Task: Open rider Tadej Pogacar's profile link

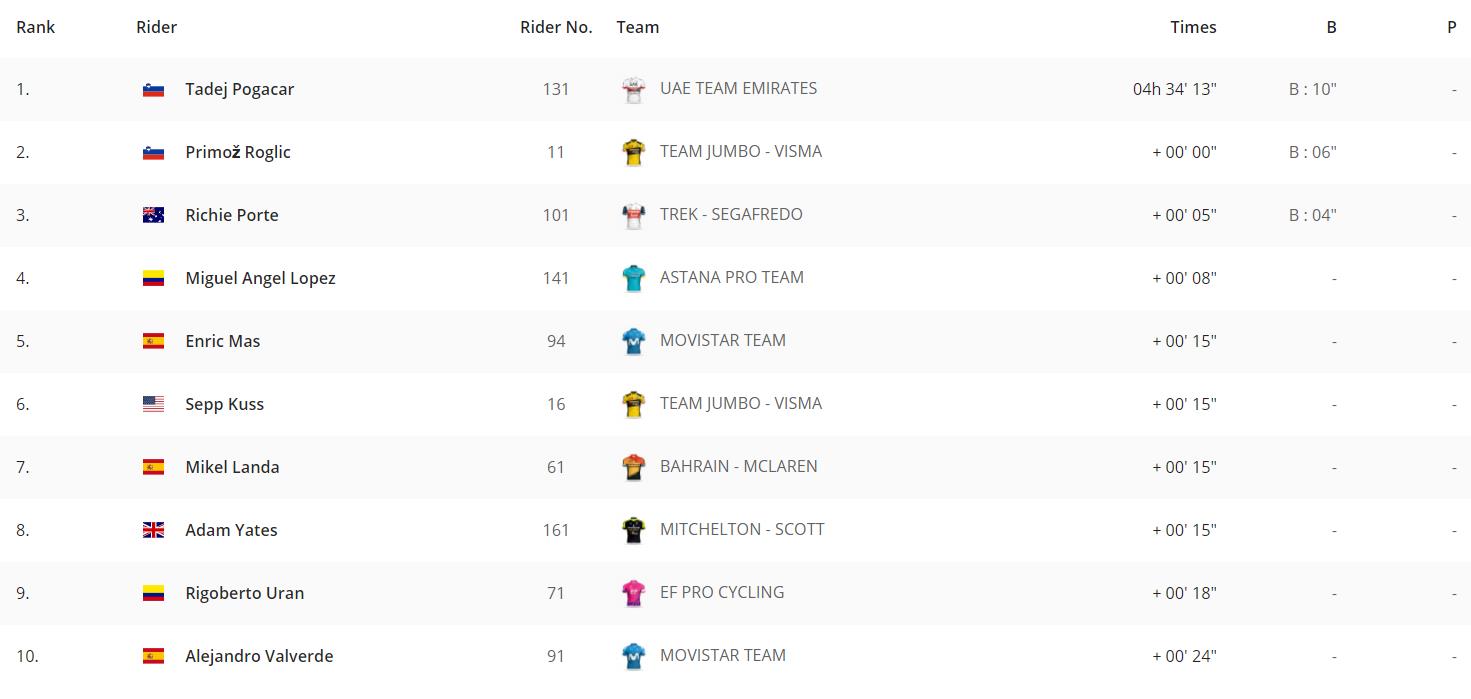Action: click(x=240, y=90)
